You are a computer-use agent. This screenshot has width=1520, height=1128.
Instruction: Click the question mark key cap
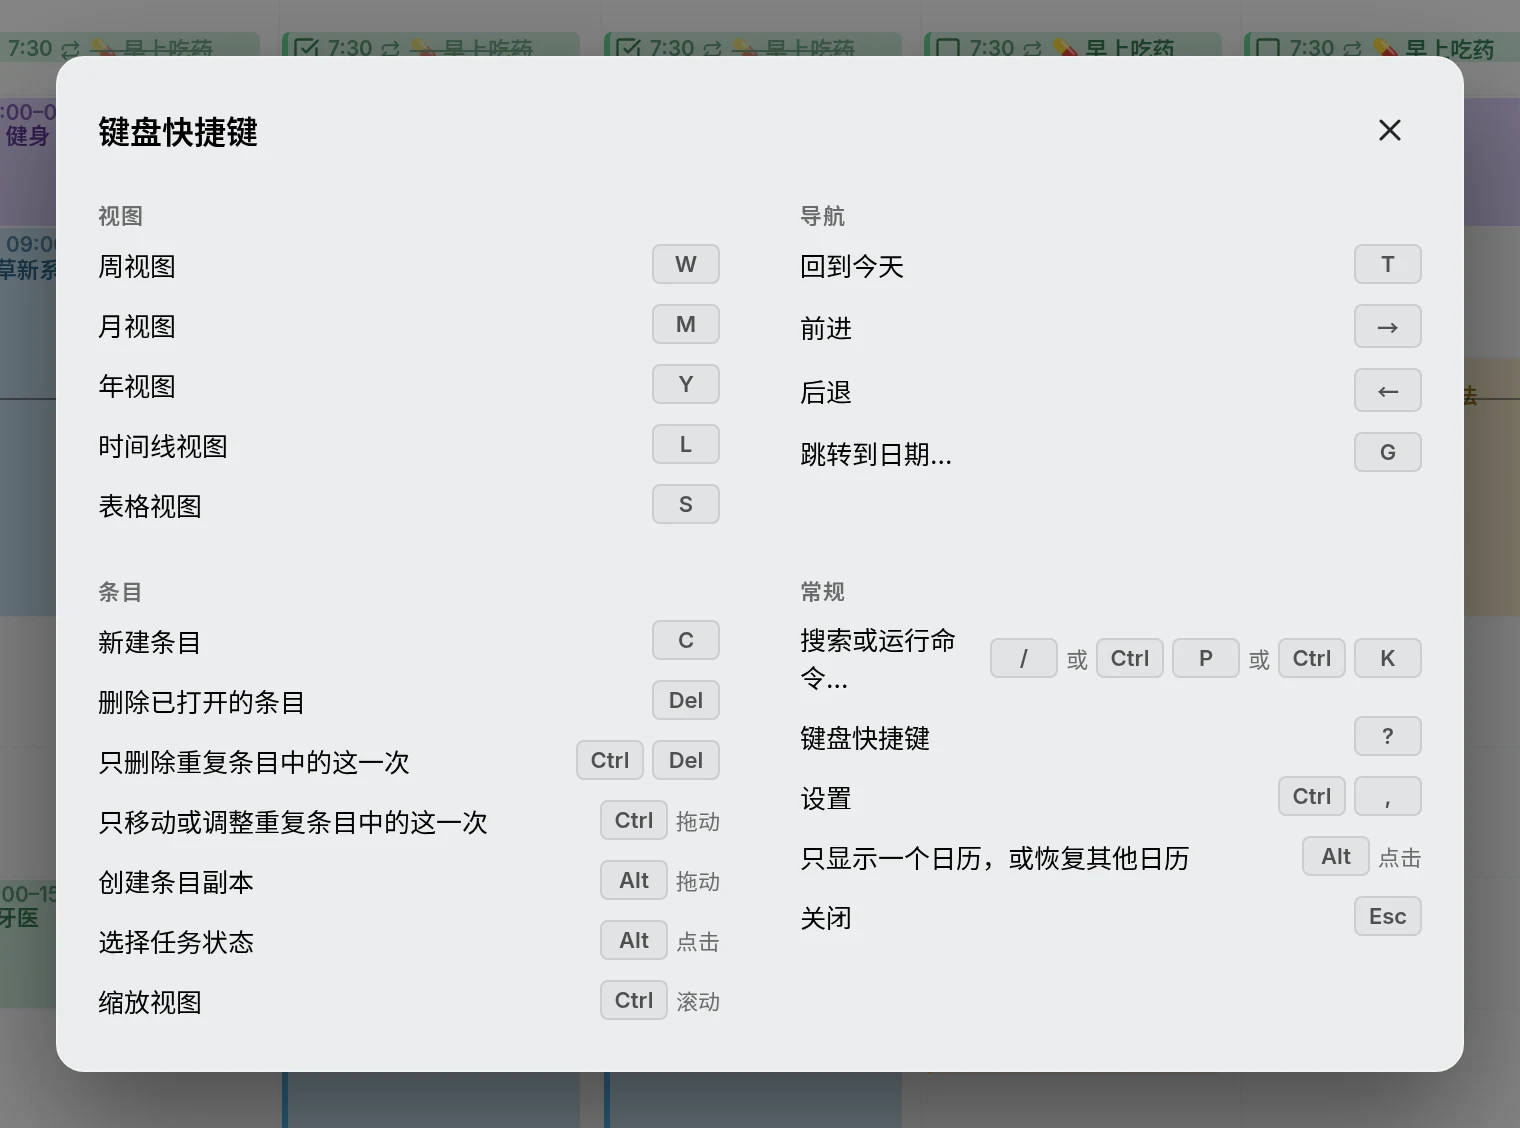[1388, 737]
